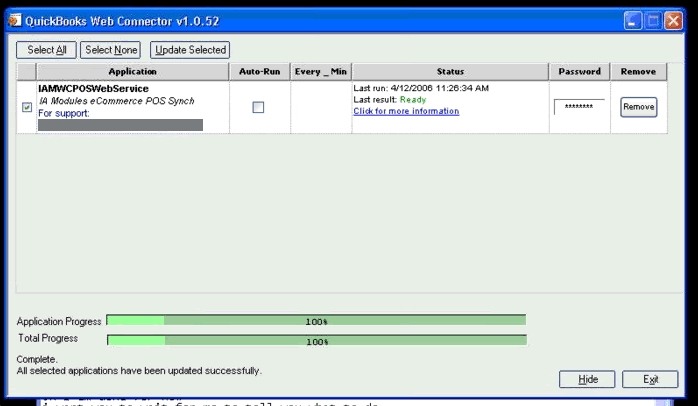The width and height of the screenshot is (698, 406).
Task: Click the 'Last run: 4/12/2006' status text
Action: [421, 88]
